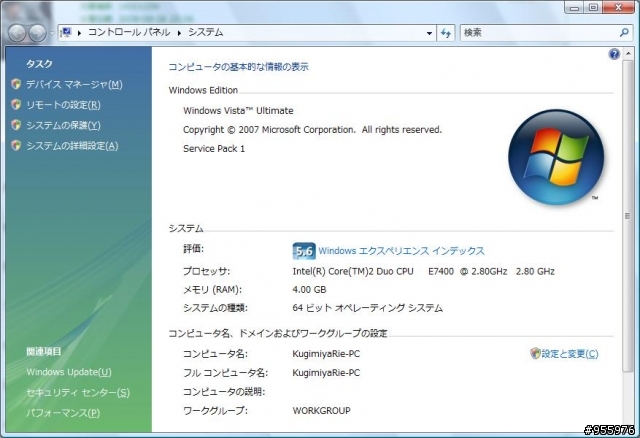This screenshot has width=640, height=438.
Task: Go back with the Back arrow button
Action: (17, 33)
